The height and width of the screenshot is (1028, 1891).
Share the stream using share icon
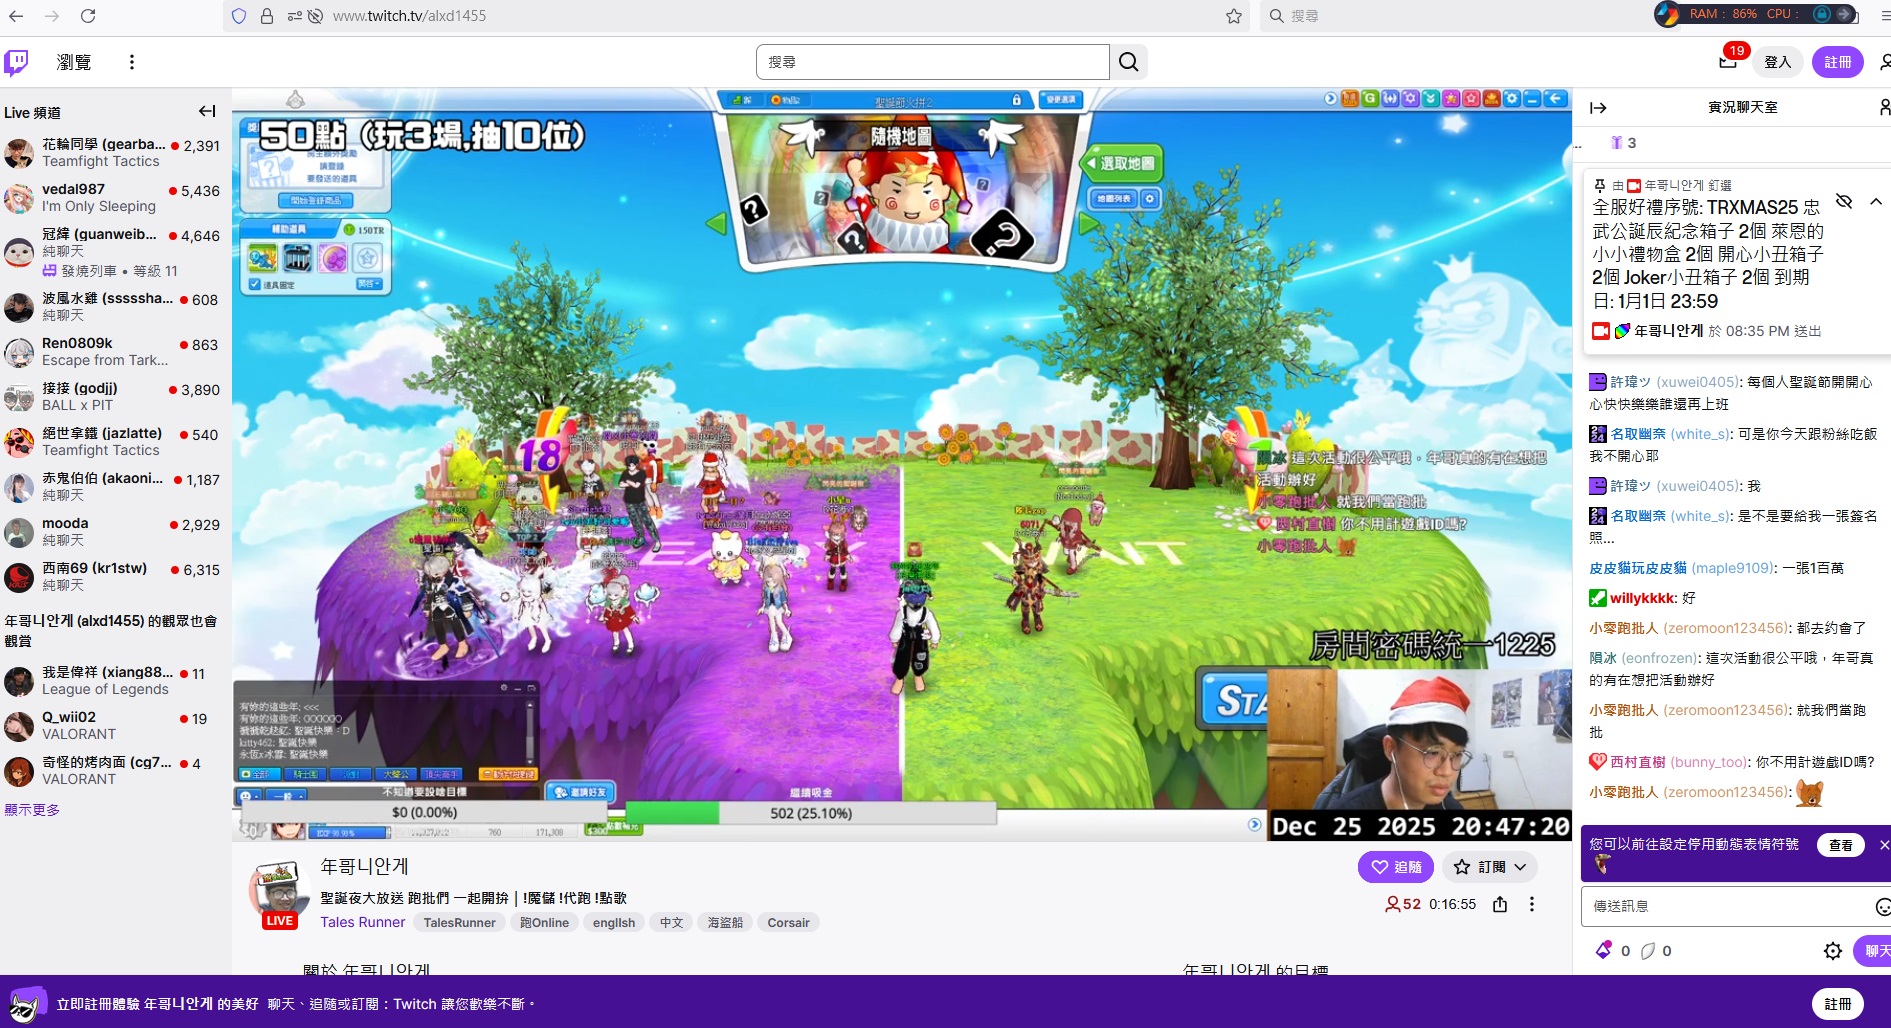pos(1500,904)
